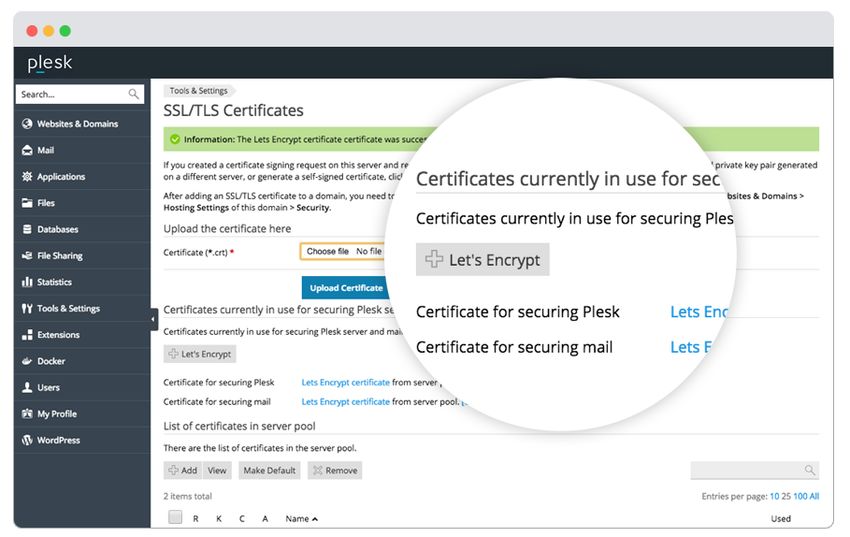Show All entries per page
Image resolution: width=850 pixels, height=537 pixels.
pos(814,496)
